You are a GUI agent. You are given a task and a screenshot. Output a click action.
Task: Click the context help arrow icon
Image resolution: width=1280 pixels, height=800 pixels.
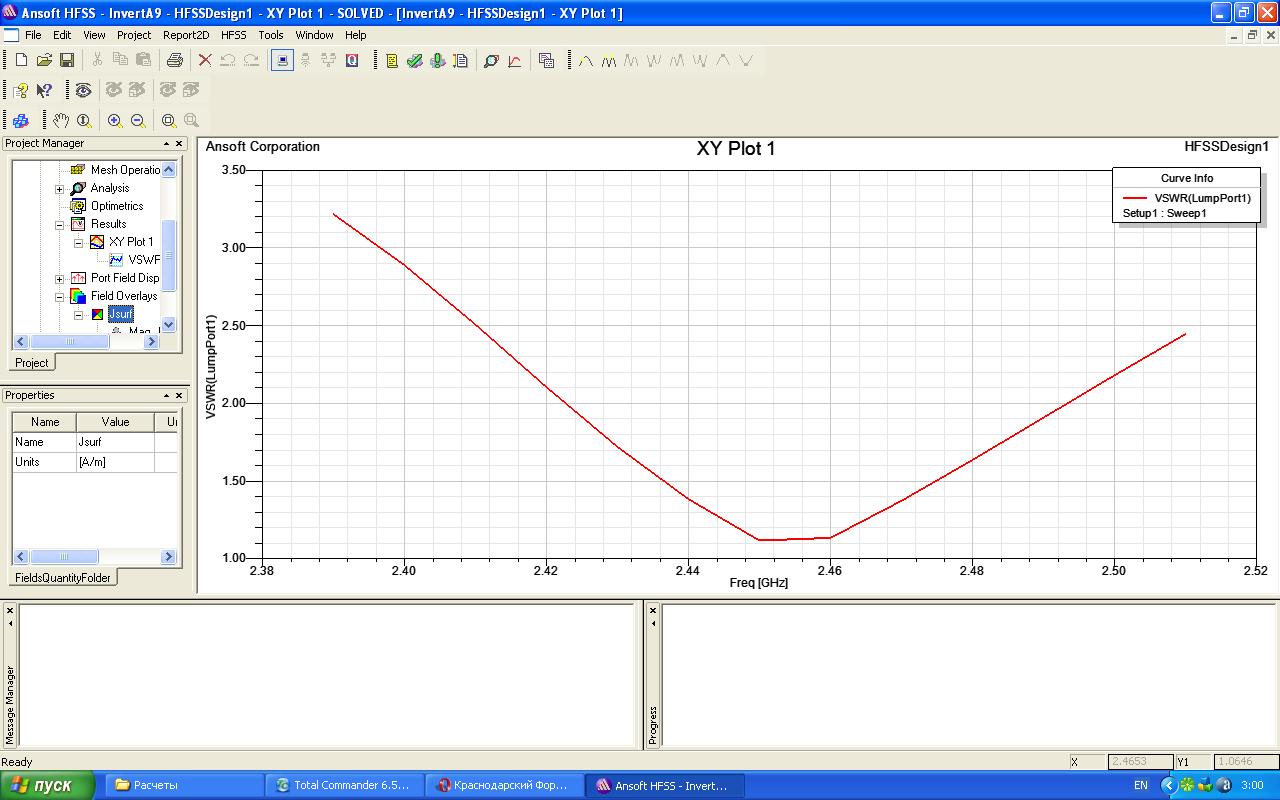point(44,91)
